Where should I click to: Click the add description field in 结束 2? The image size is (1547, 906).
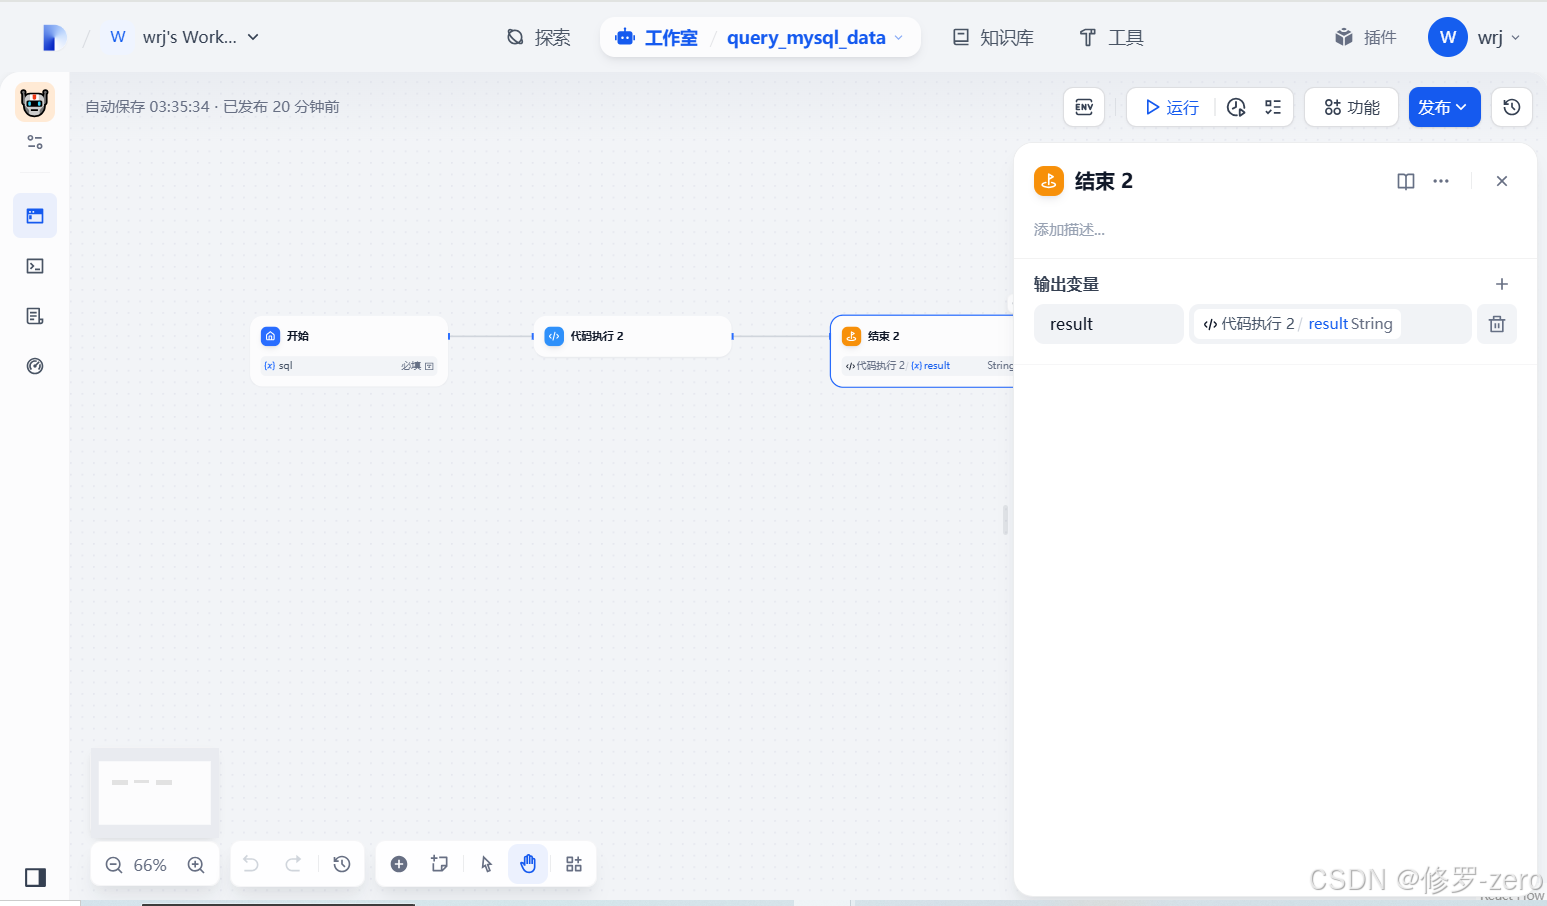pyautogui.click(x=1070, y=228)
